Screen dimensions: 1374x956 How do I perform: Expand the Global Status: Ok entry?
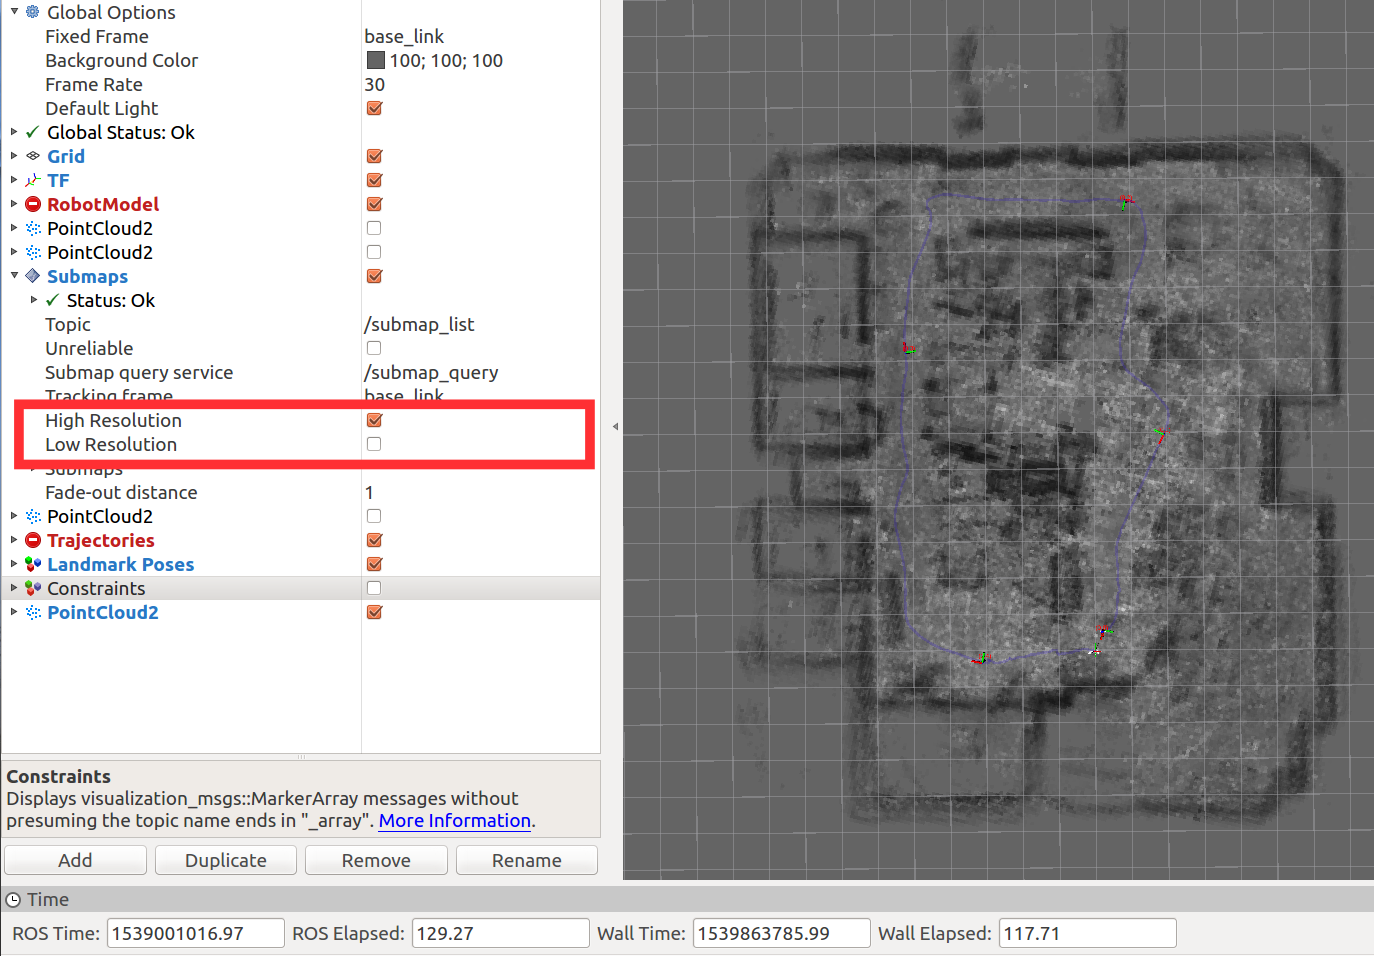[x=12, y=132]
